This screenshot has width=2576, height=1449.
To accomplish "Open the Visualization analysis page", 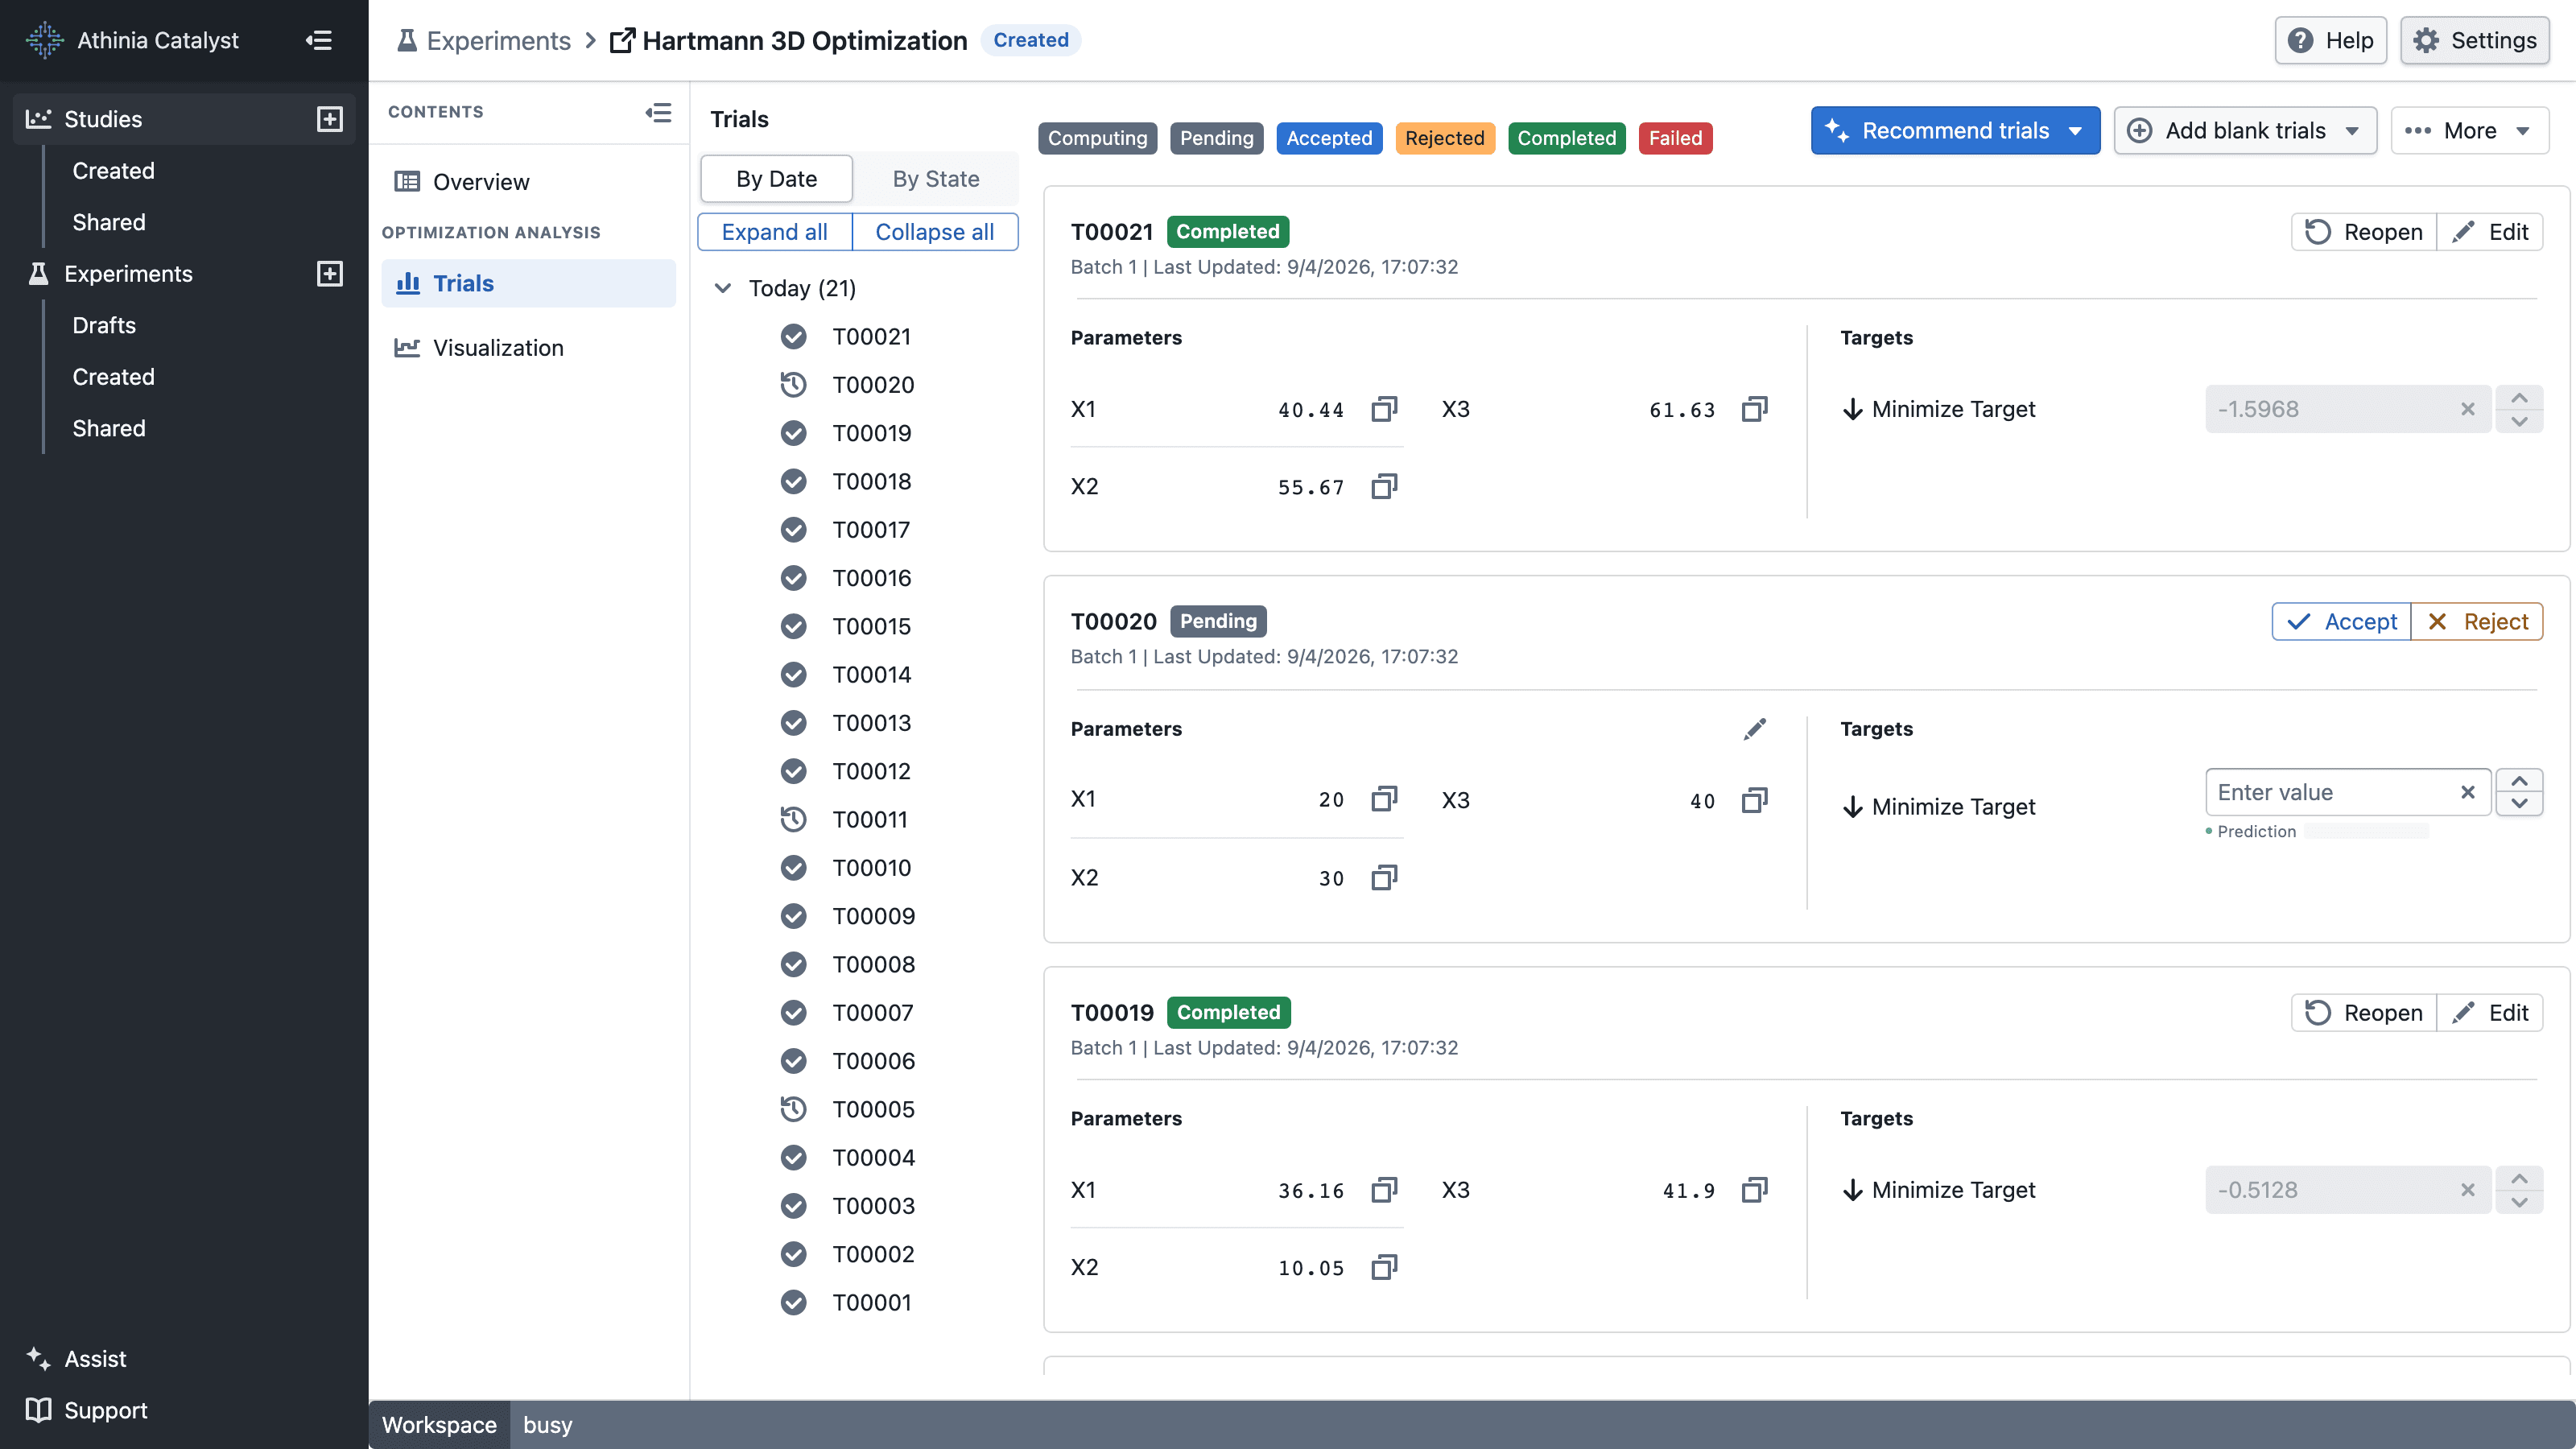I will [x=528, y=347].
